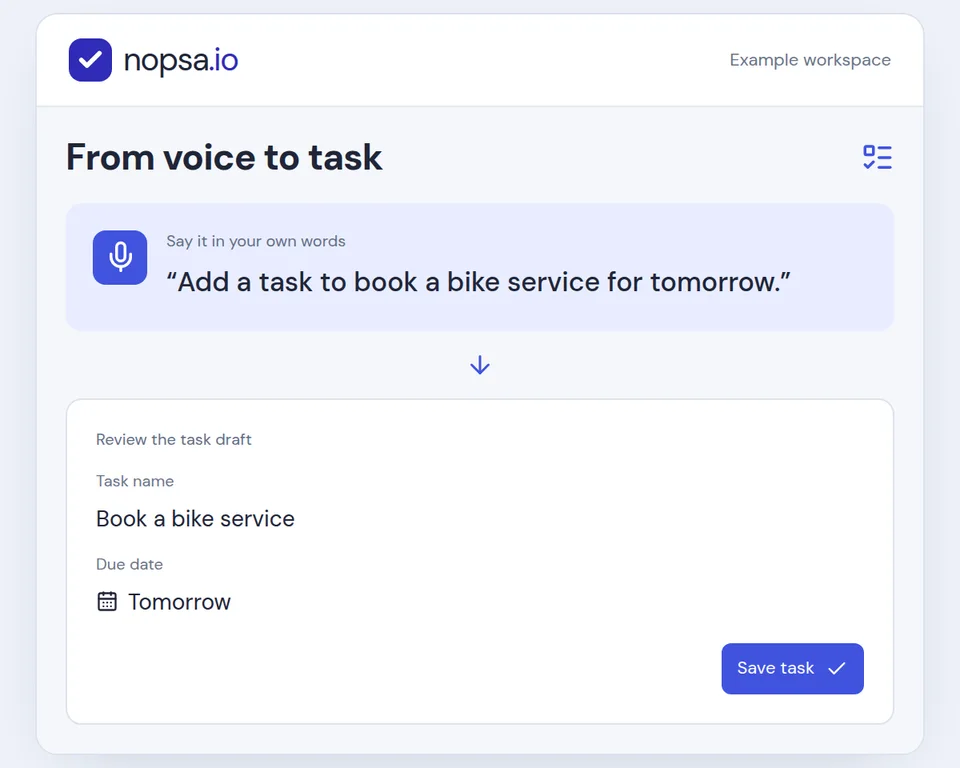Screen dimensions: 960x768
Task: Change the 'Tomorrow' due date value
Action: point(179,602)
